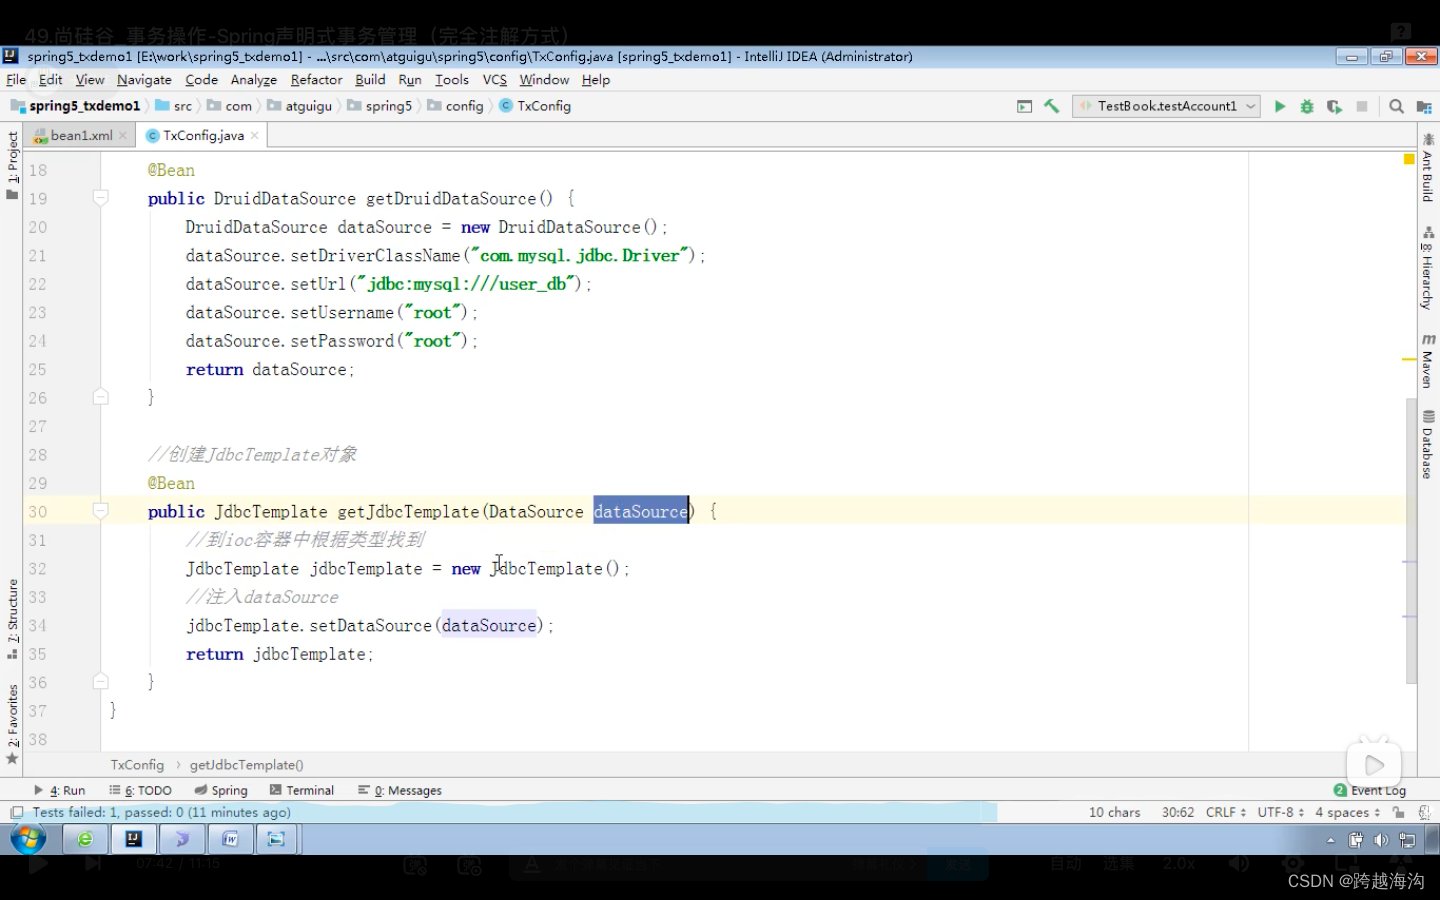The width and height of the screenshot is (1440, 900).
Task: Click the TxConfig class in navigation bar
Action: (x=536, y=106)
